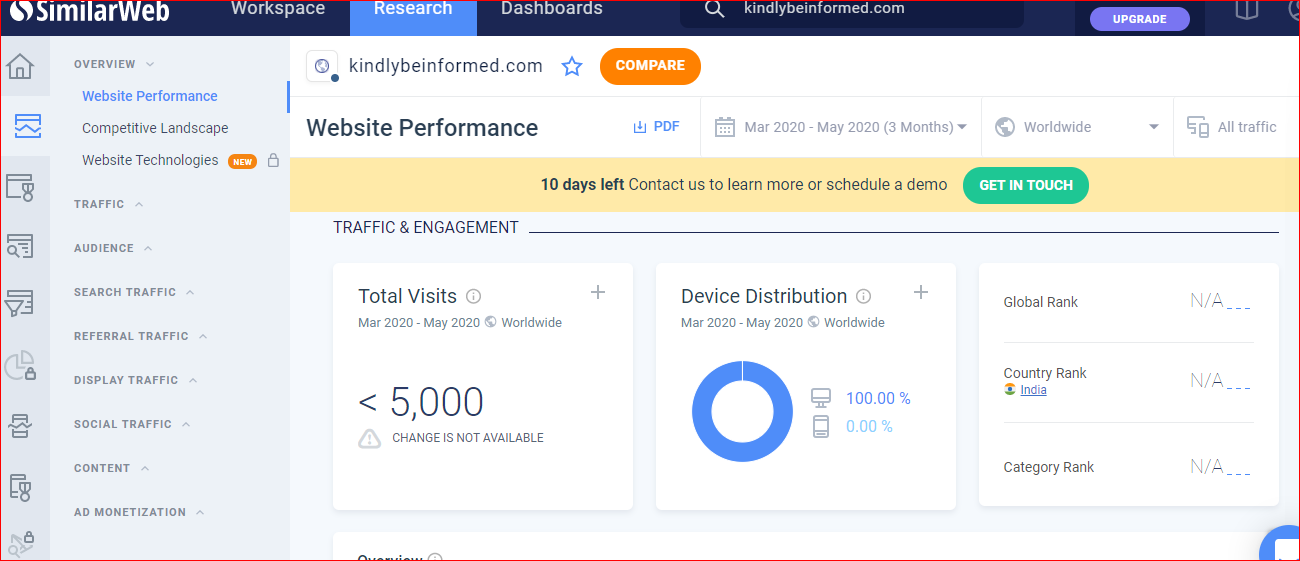This screenshot has height=561, width=1300.
Task: Open the Worldwide country dropdown
Action: coord(1077,127)
